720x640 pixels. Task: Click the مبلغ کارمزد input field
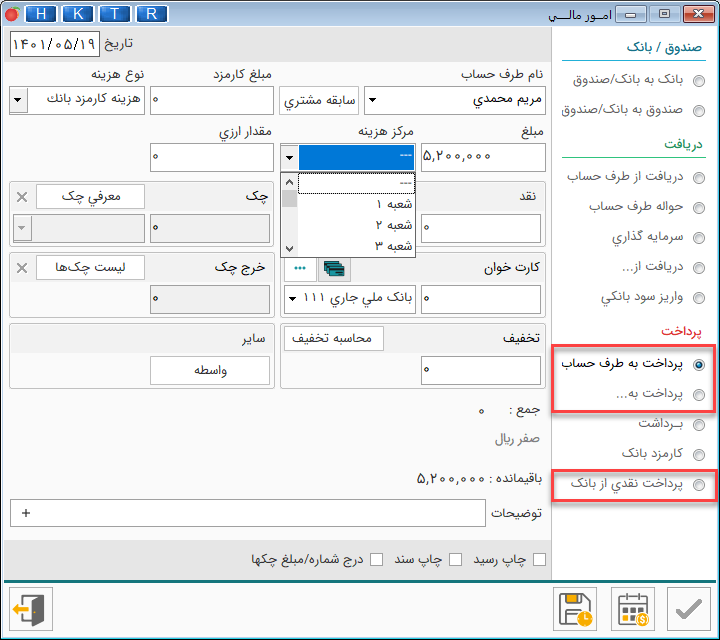(212, 100)
